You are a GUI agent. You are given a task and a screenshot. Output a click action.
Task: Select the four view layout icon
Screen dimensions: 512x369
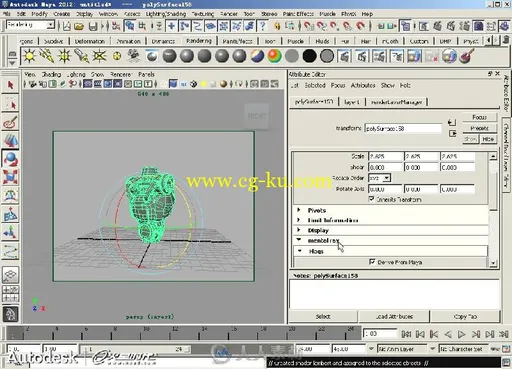click(10, 294)
